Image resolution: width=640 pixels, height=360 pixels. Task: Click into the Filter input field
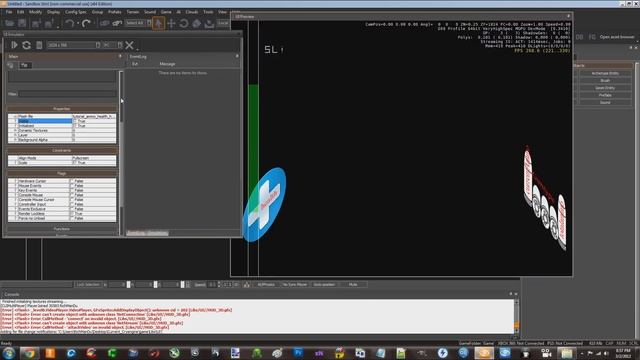coord(68,94)
